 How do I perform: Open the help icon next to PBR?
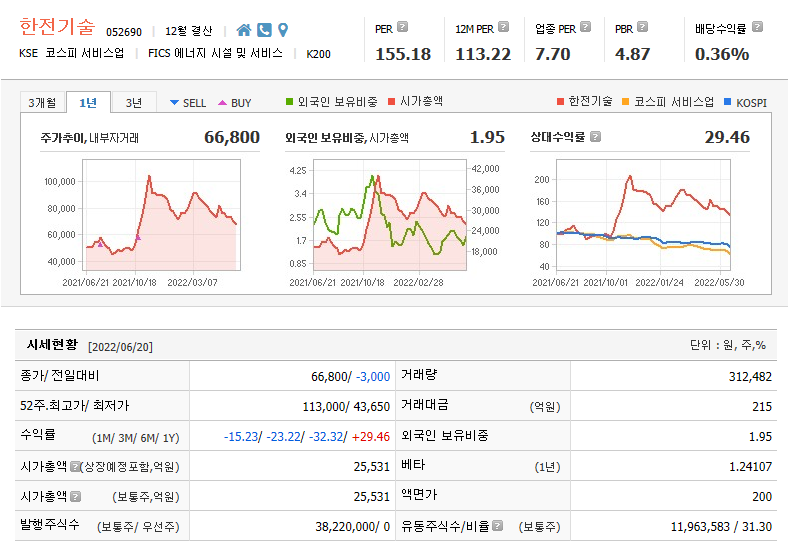642,27
